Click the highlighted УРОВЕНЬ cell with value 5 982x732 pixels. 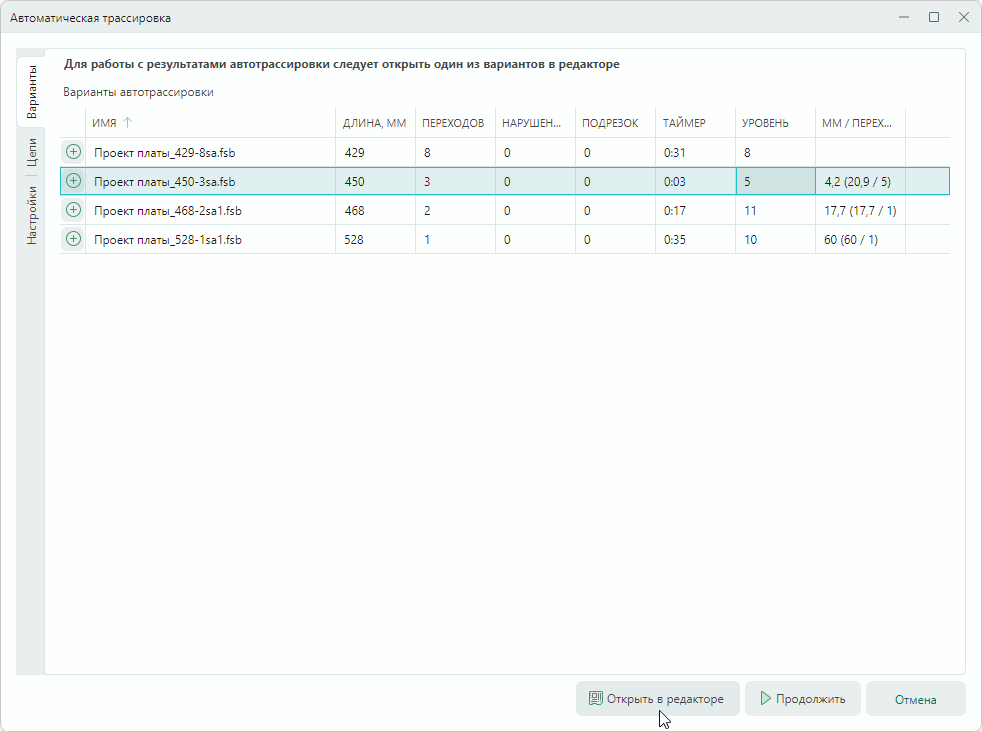(775, 182)
